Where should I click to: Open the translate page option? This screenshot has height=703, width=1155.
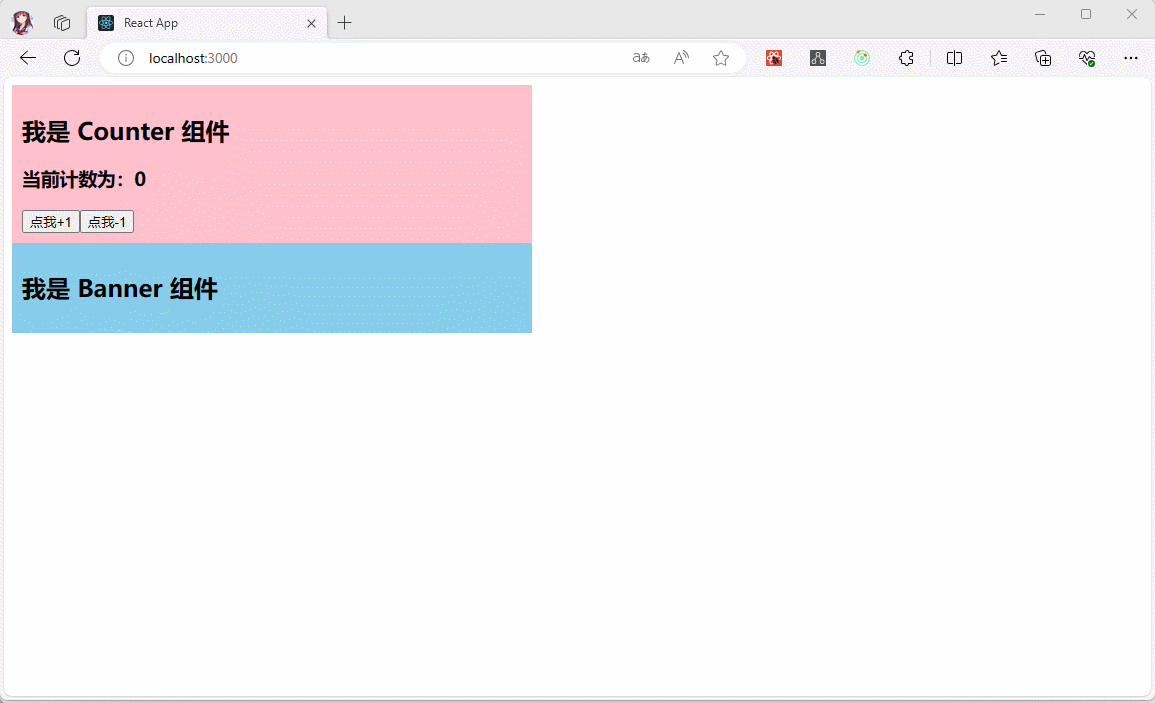641,58
